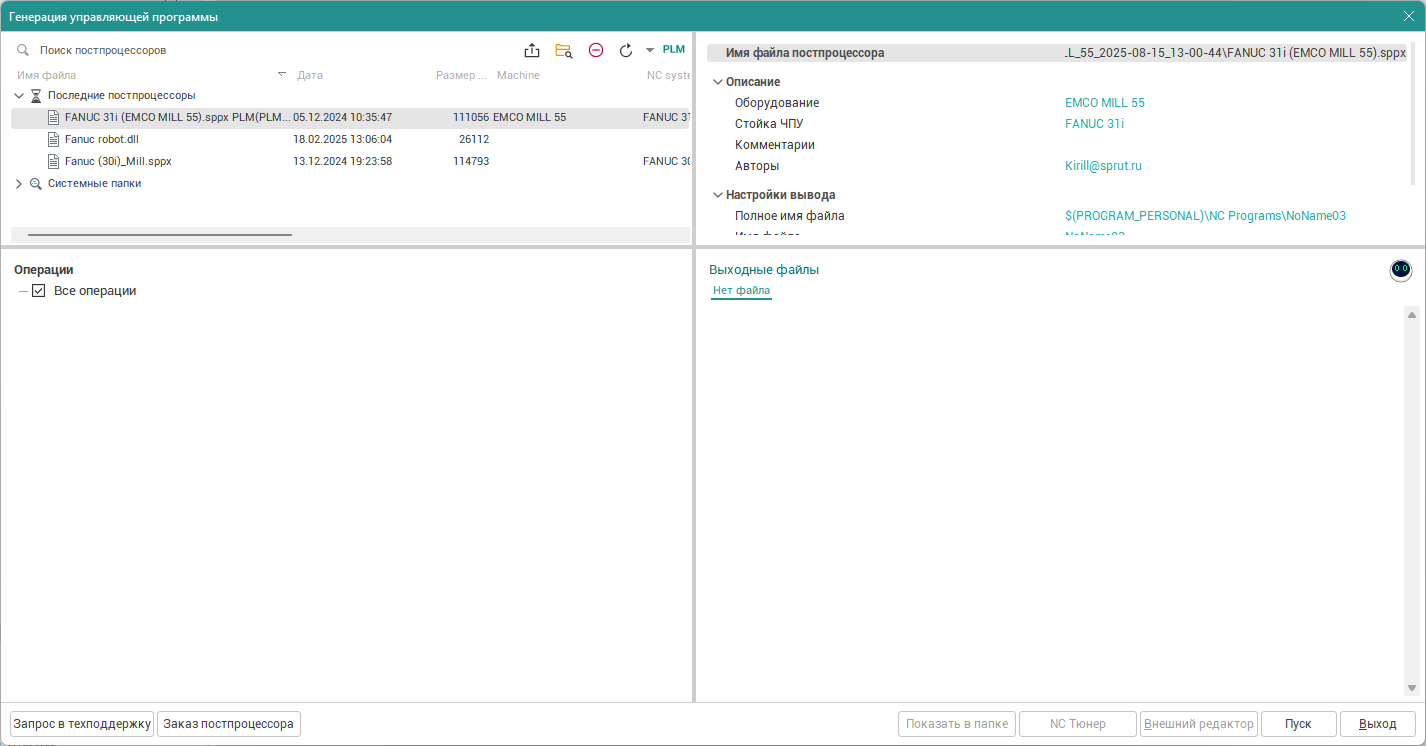Select the 'Нет файла' tab
The width and height of the screenshot is (1426, 746).
[741, 291]
